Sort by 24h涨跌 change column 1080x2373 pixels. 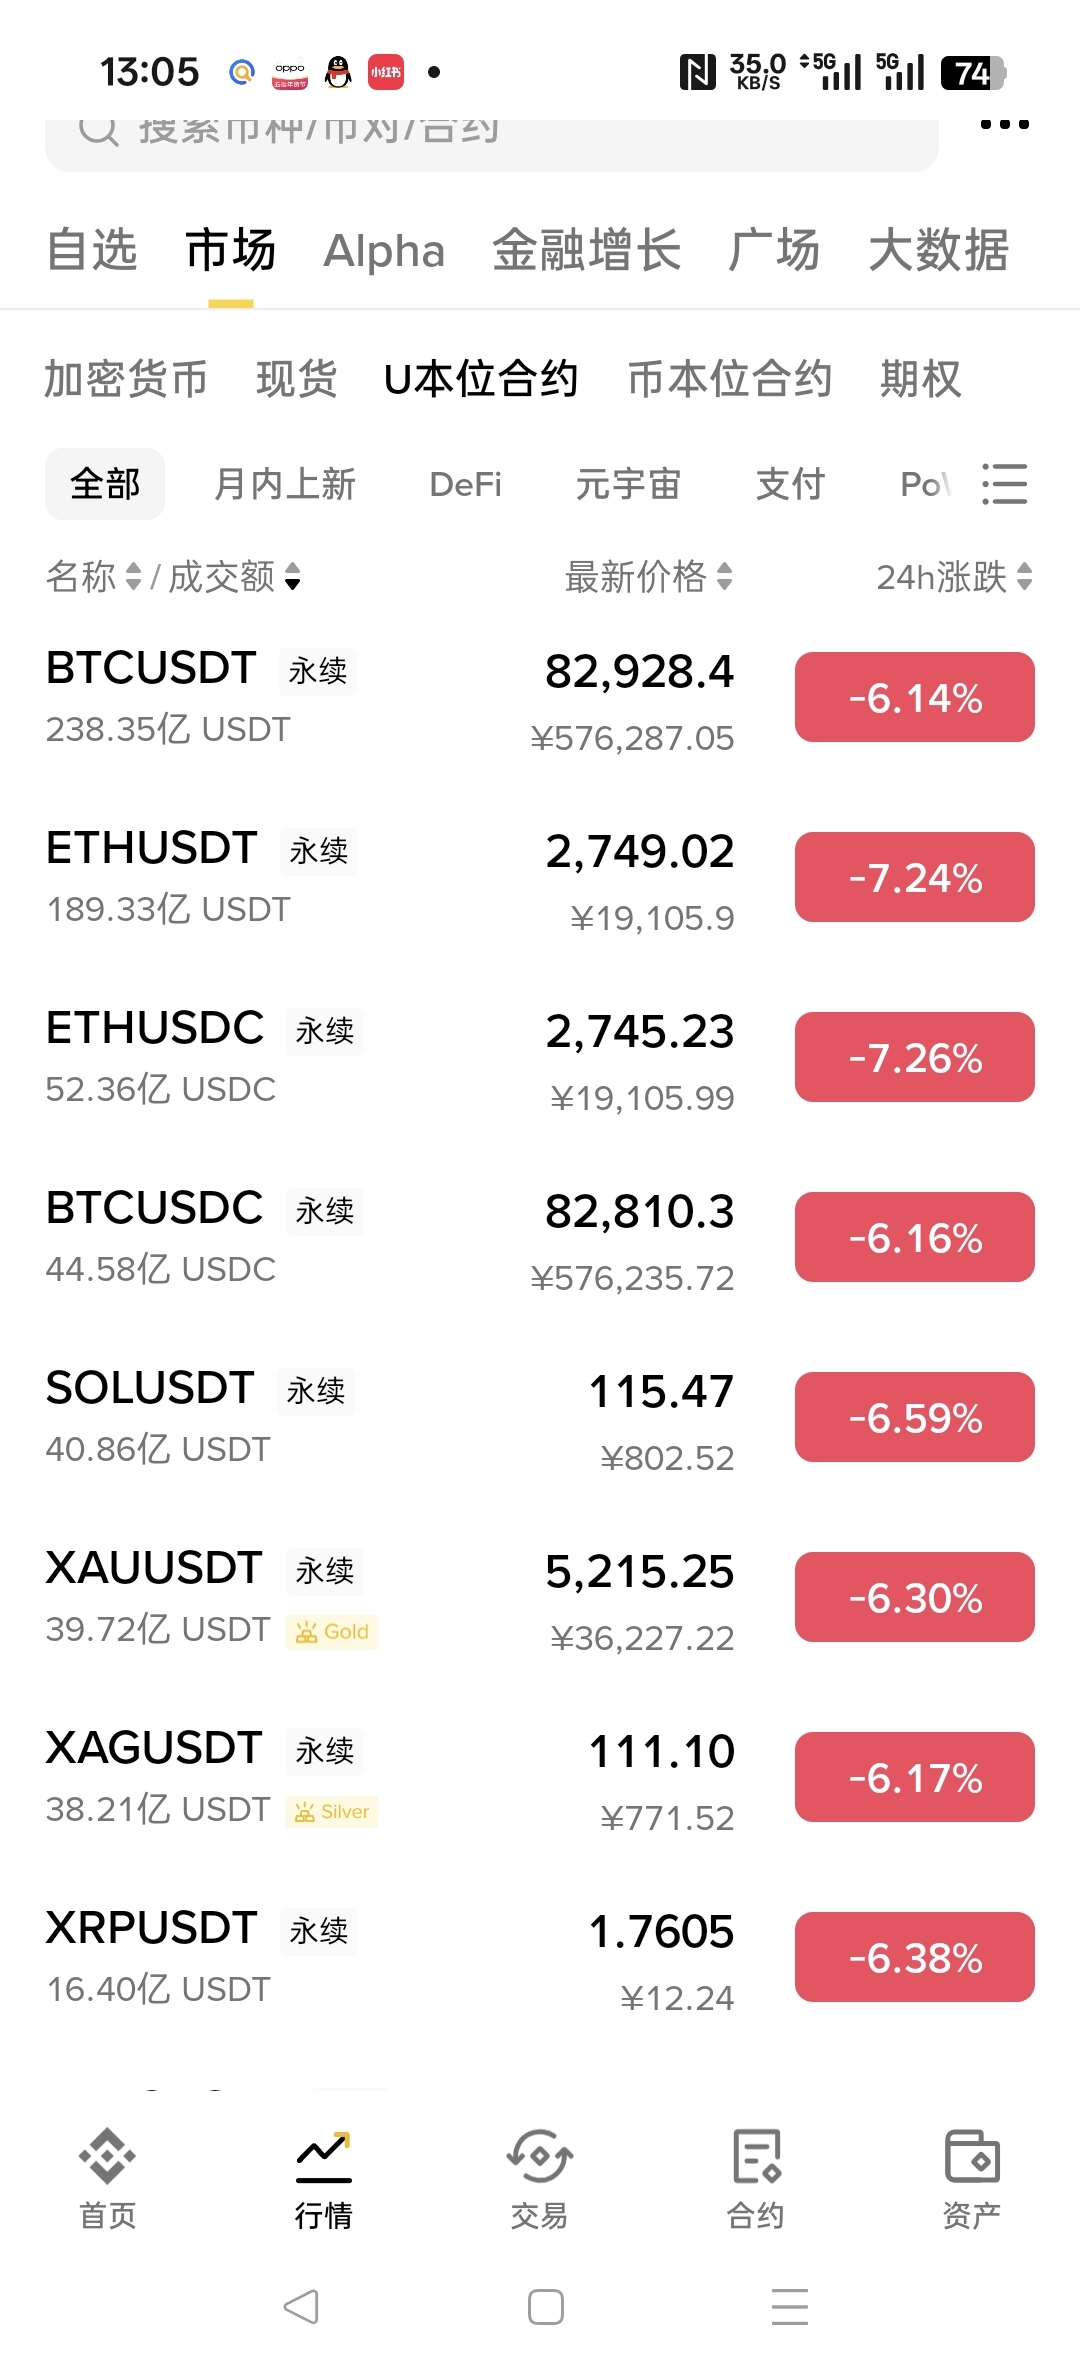(x=1024, y=577)
